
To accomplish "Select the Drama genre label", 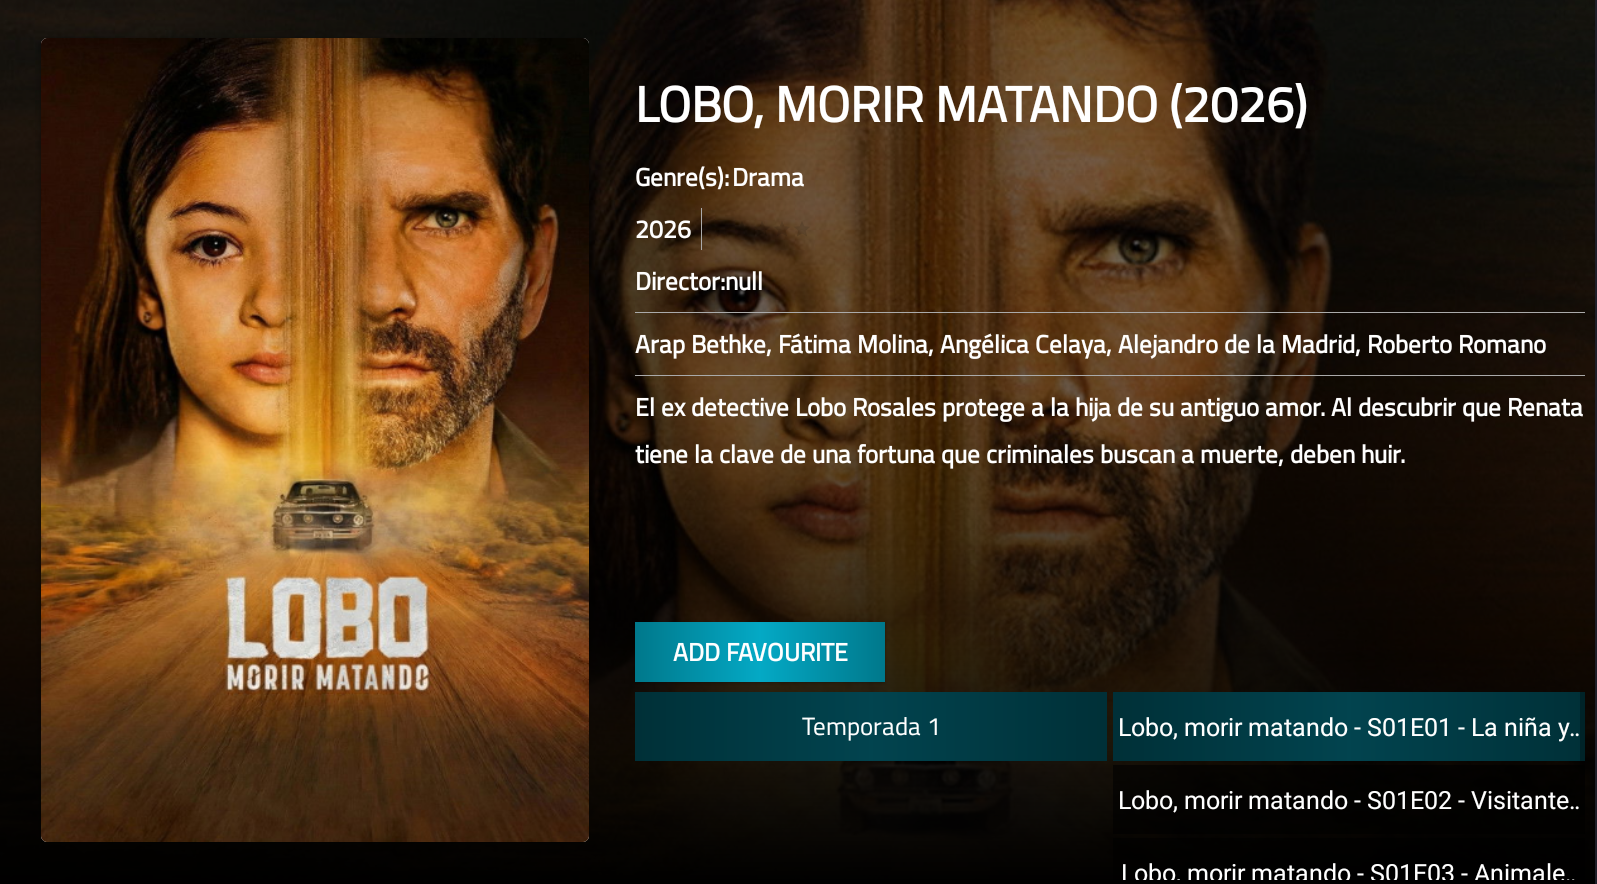I will point(768,177).
